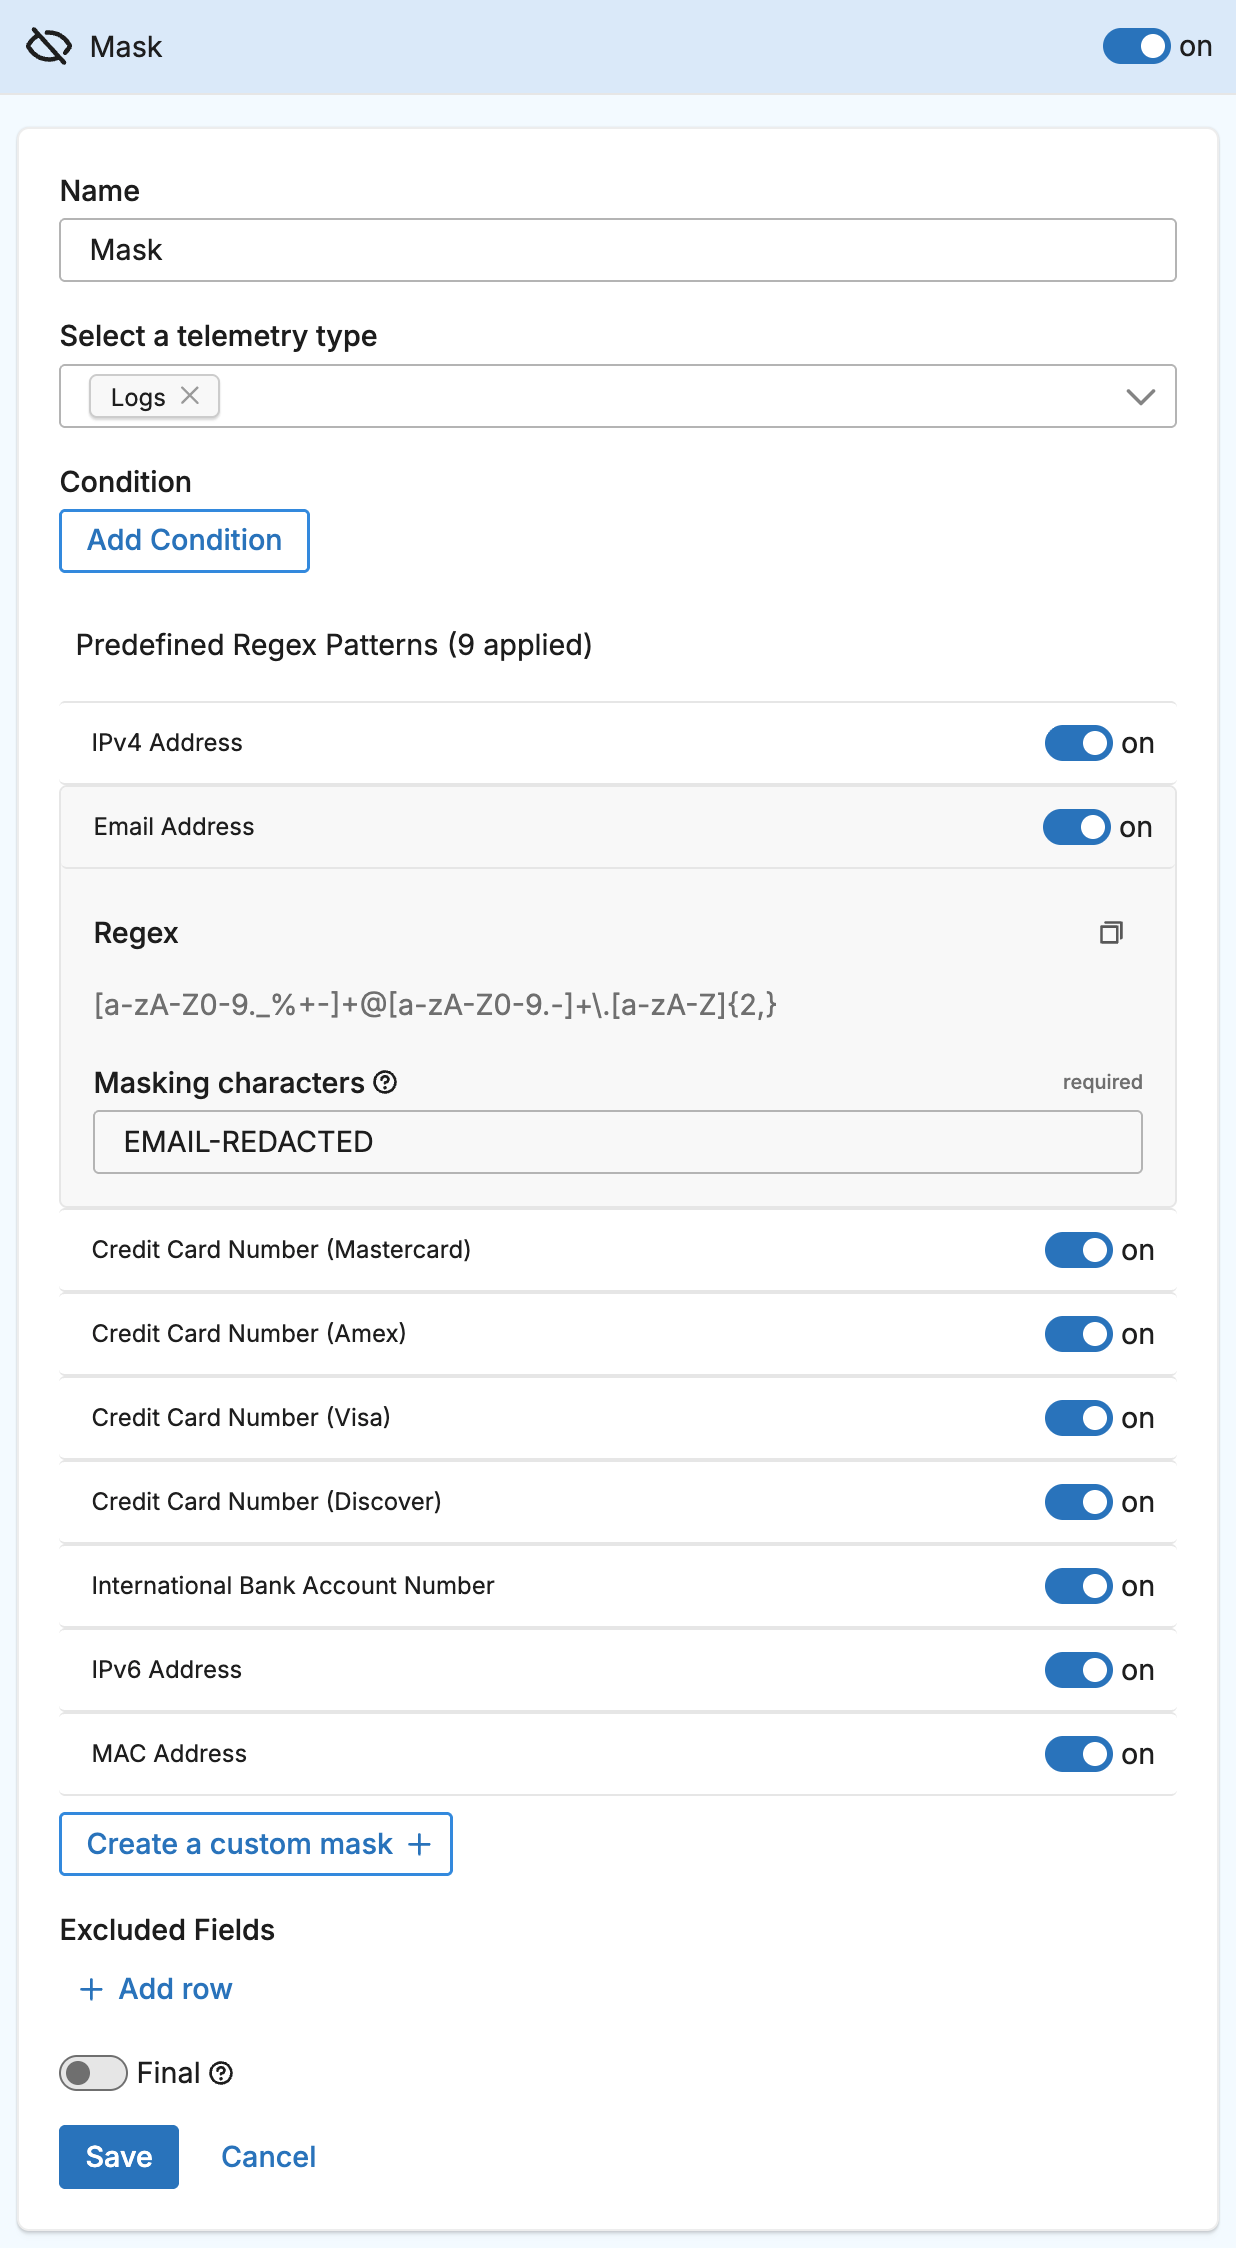Click the Mask eye-slash icon in header
Screen dimensions: 1236x2248
pyautogui.click(x=48, y=47)
